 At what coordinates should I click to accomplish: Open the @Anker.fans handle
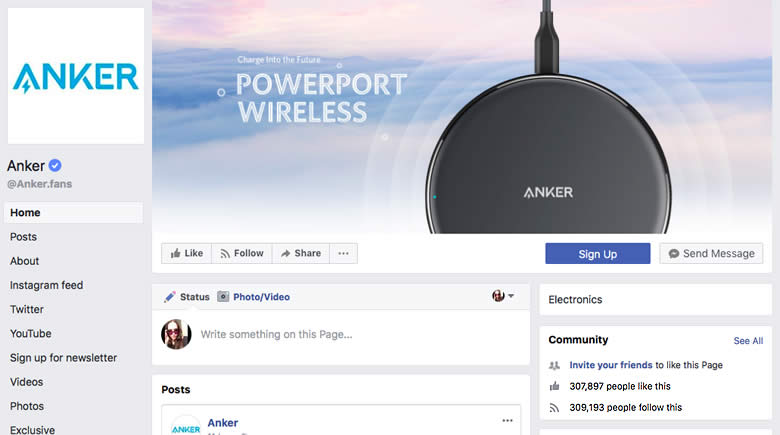coord(39,184)
